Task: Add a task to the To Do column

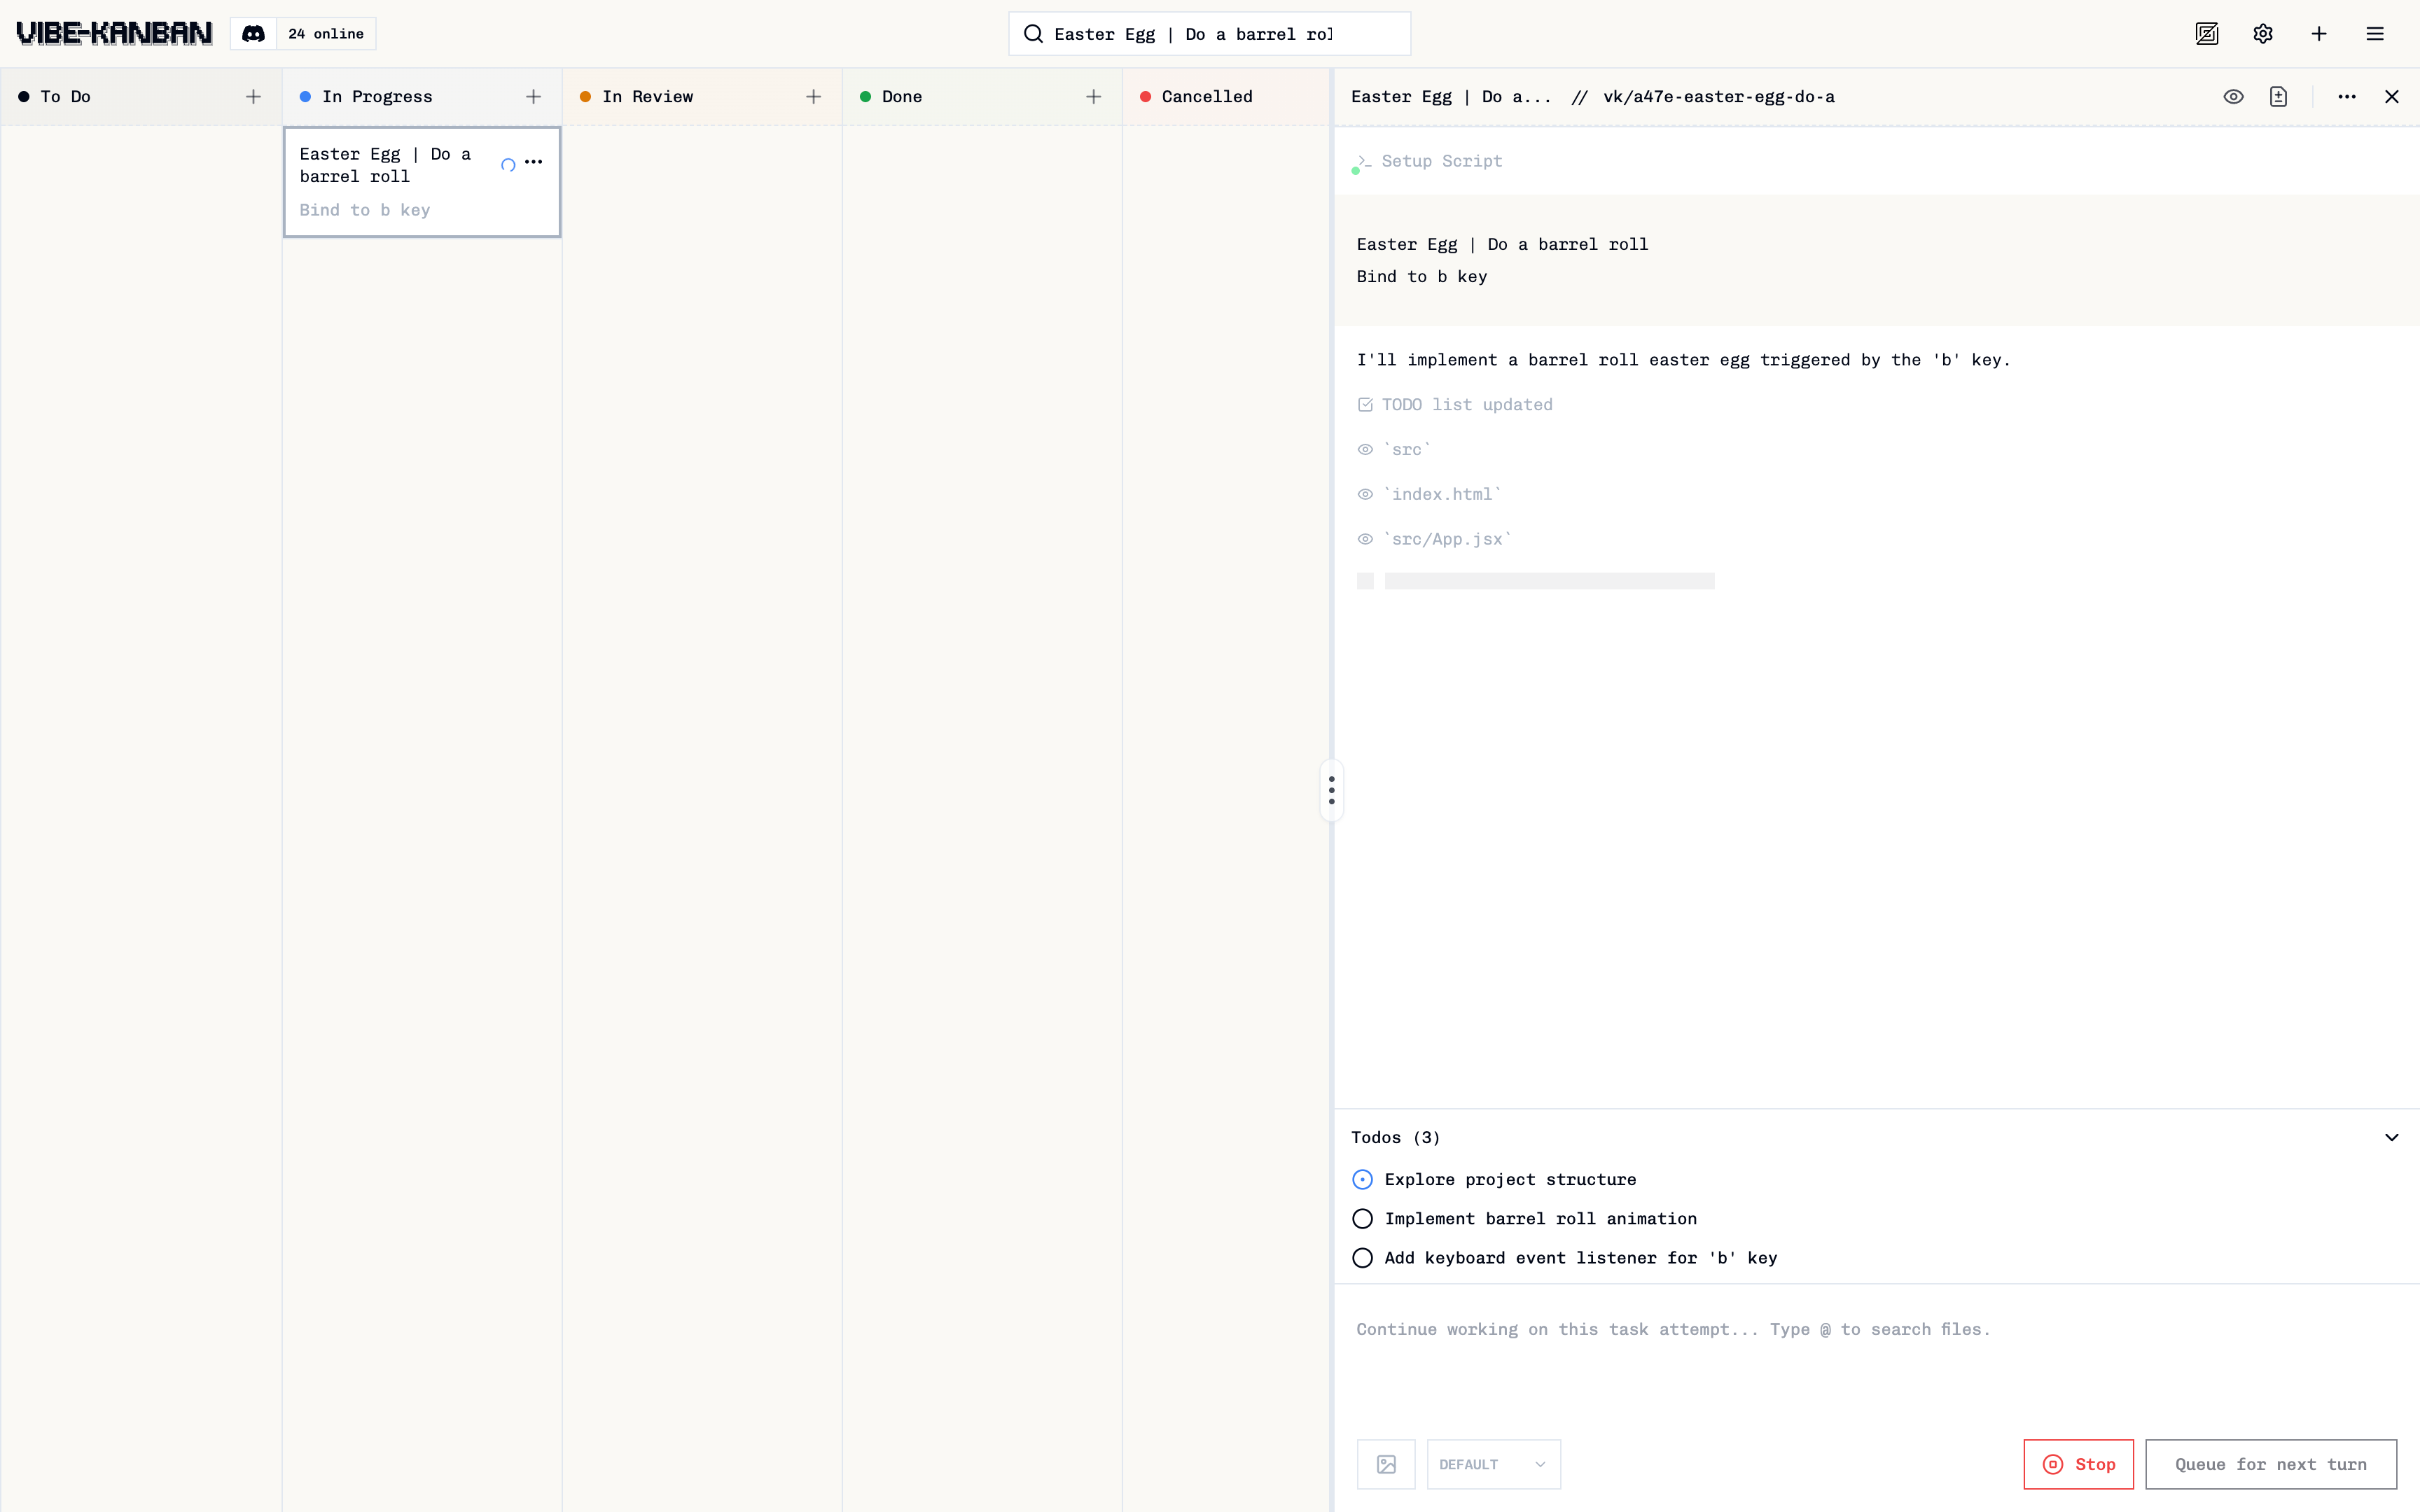Action: point(253,97)
